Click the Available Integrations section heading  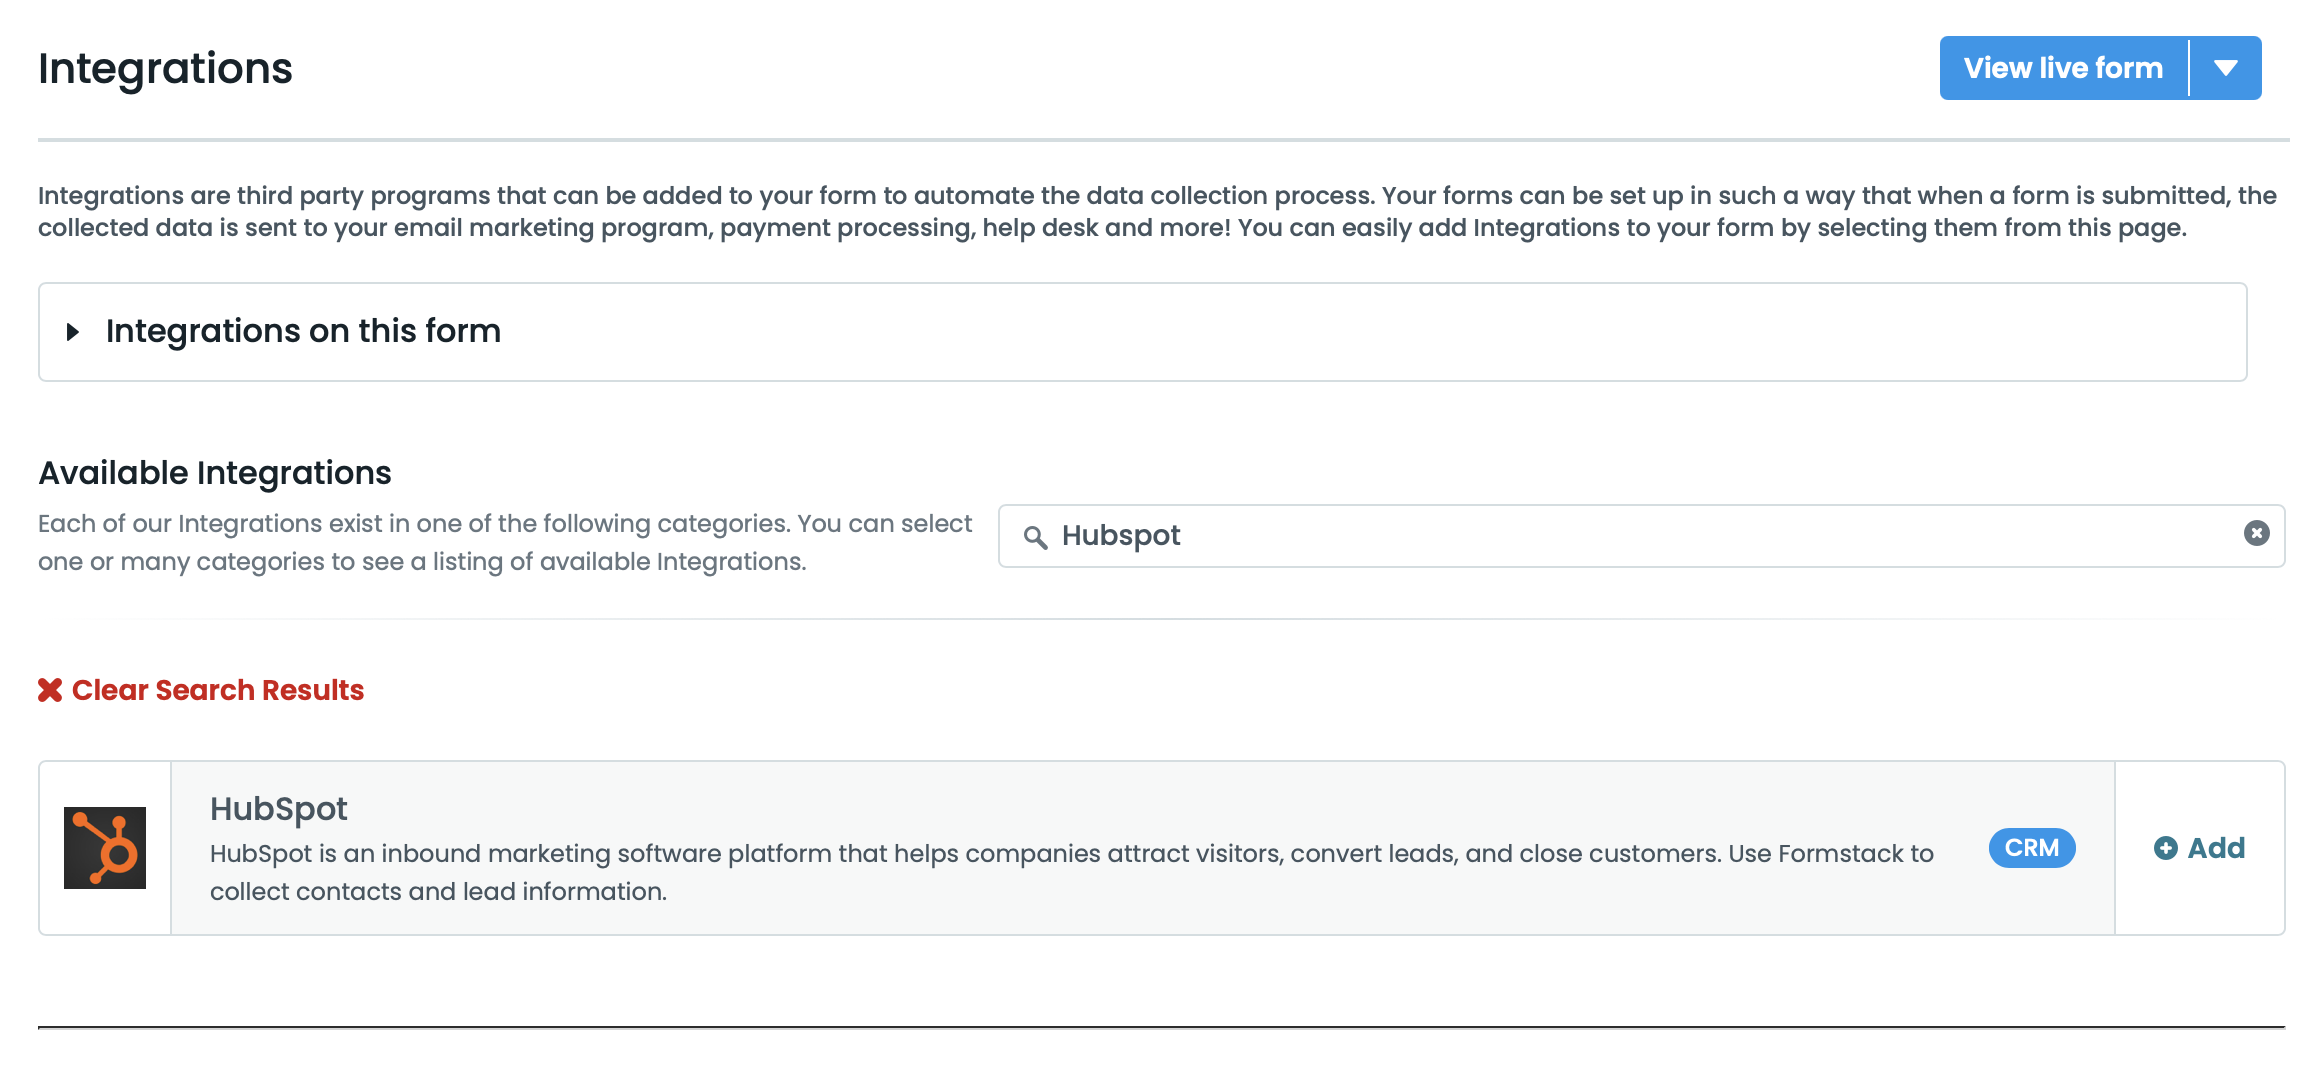click(214, 473)
